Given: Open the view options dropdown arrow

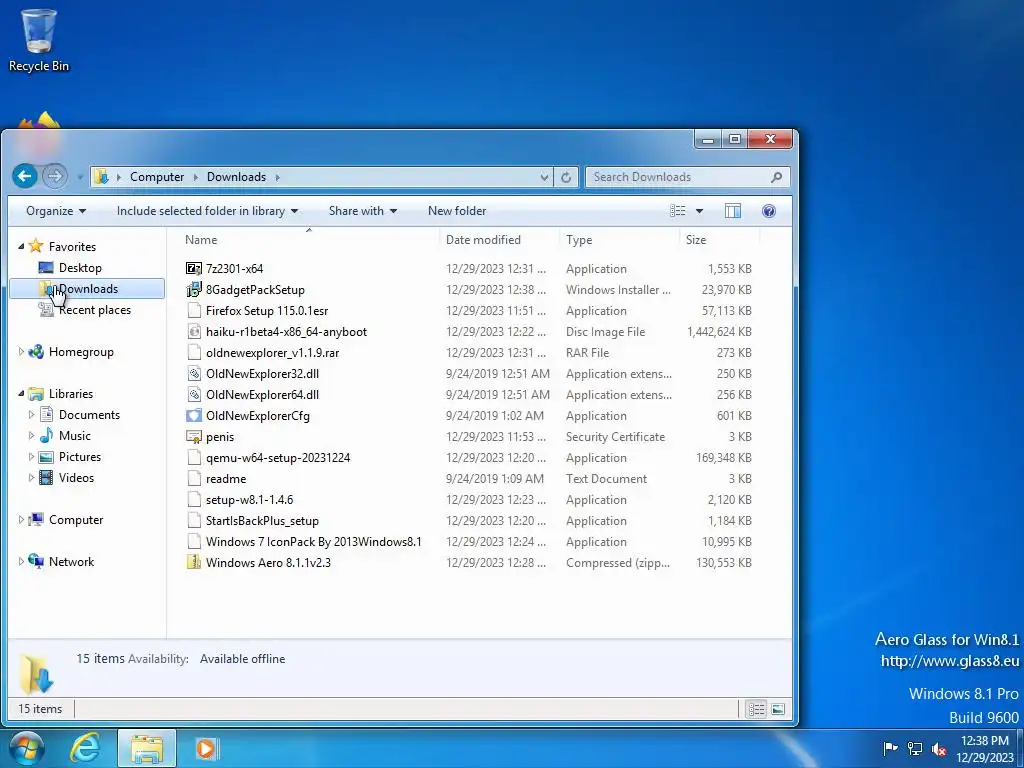Looking at the screenshot, I should (x=699, y=211).
